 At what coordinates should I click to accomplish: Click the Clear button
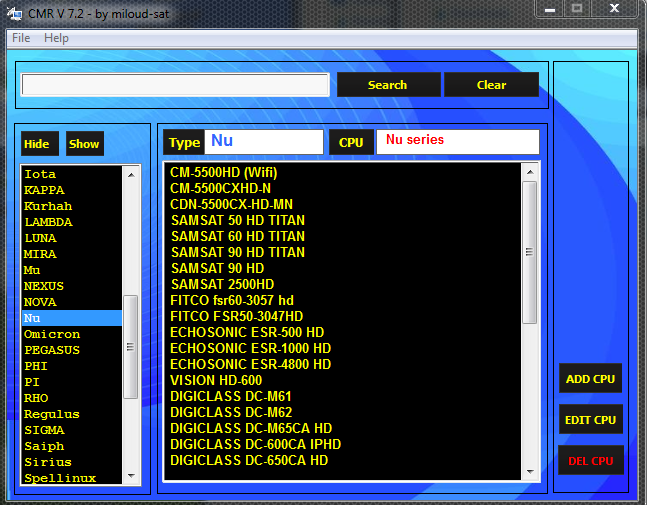[x=491, y=85]
